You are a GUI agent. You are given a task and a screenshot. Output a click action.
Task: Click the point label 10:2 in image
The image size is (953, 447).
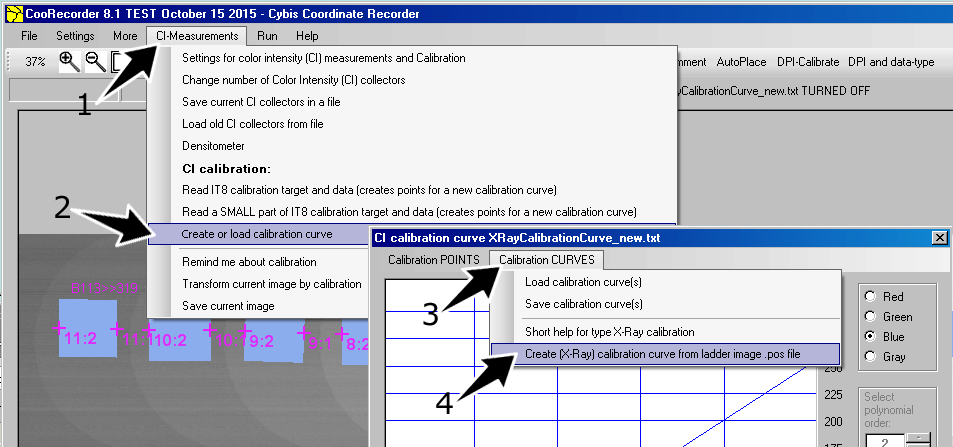[x=171, y=341]
